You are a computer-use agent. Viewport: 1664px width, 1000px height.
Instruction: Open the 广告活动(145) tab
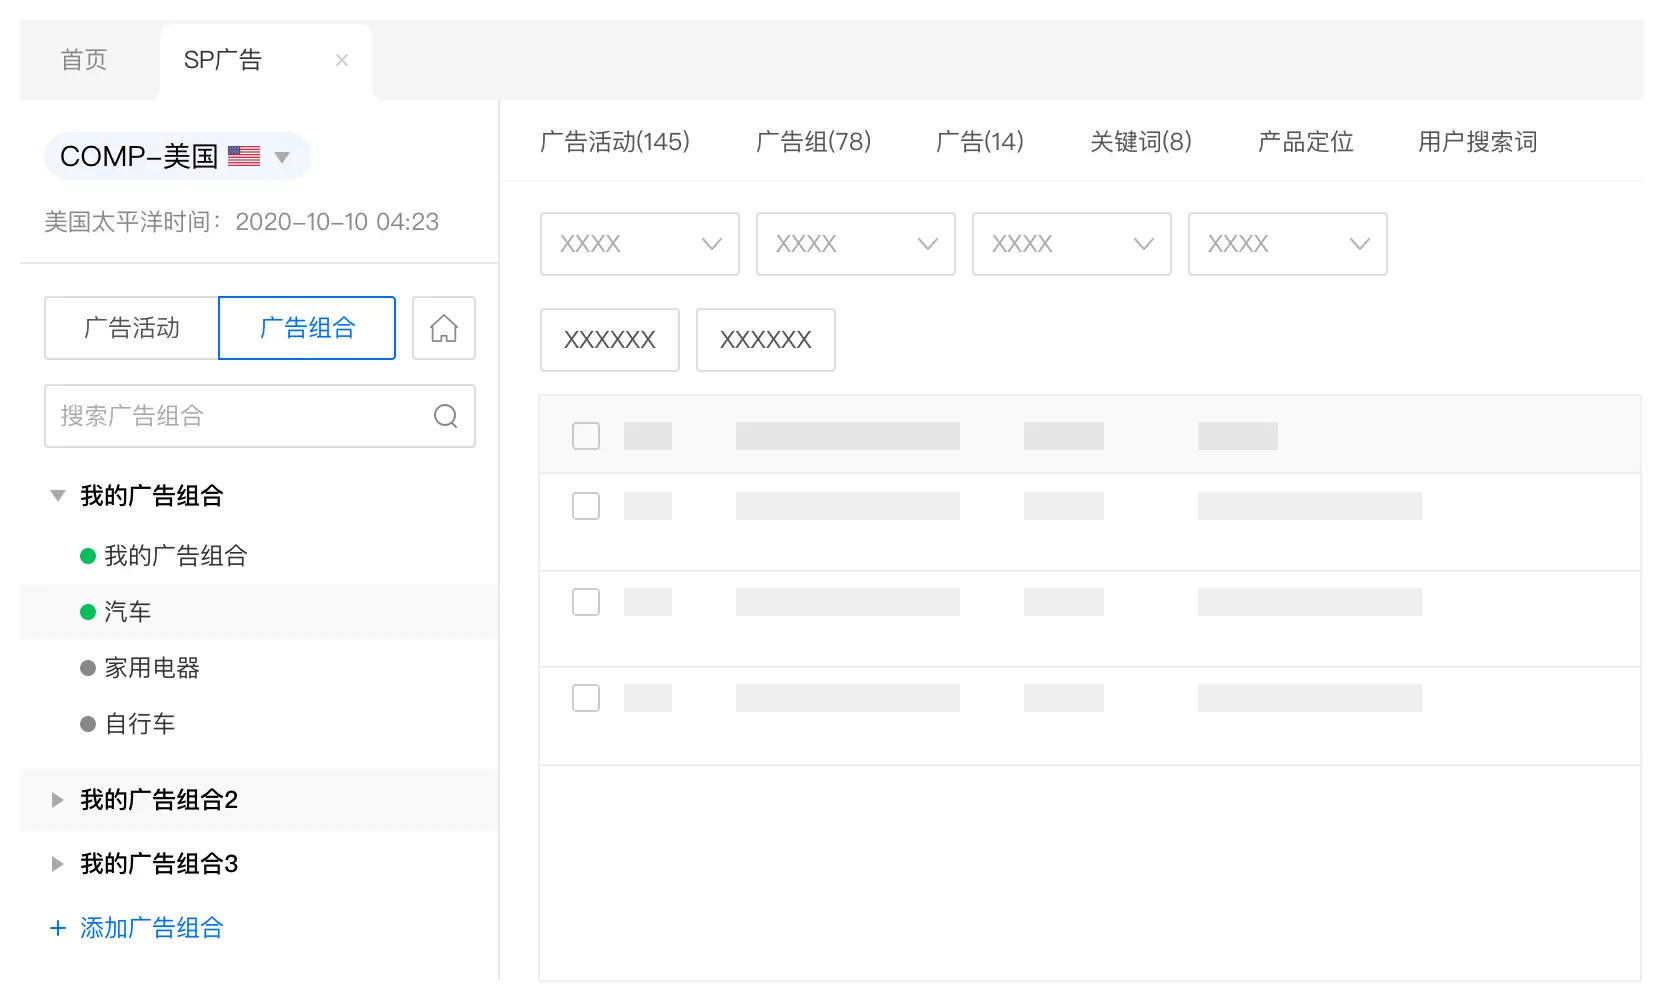(615, 142)
